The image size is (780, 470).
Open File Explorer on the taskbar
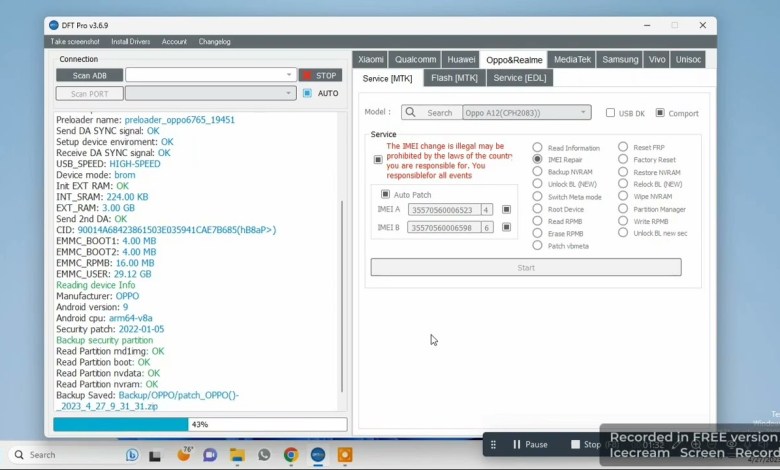[x=237, y=455]
